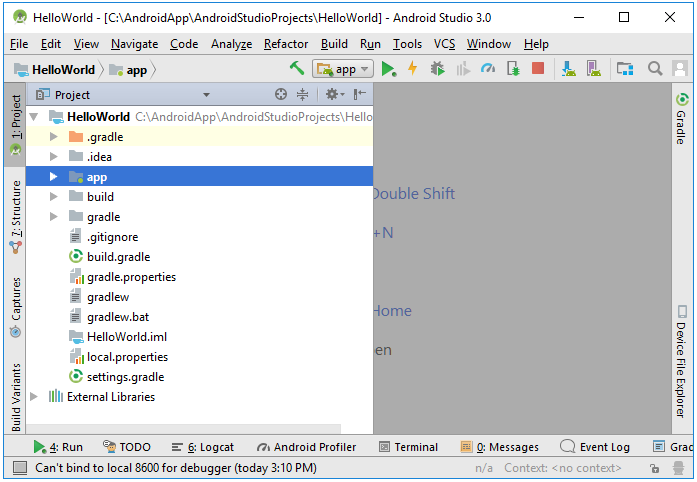The height and width of the screenshot is (482, 697).
Task: Open the Captures side tab
Action: 16,307
